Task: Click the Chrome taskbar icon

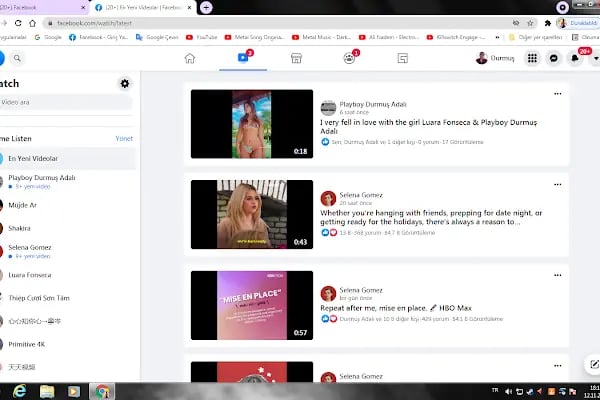Action: click(102, 391)
